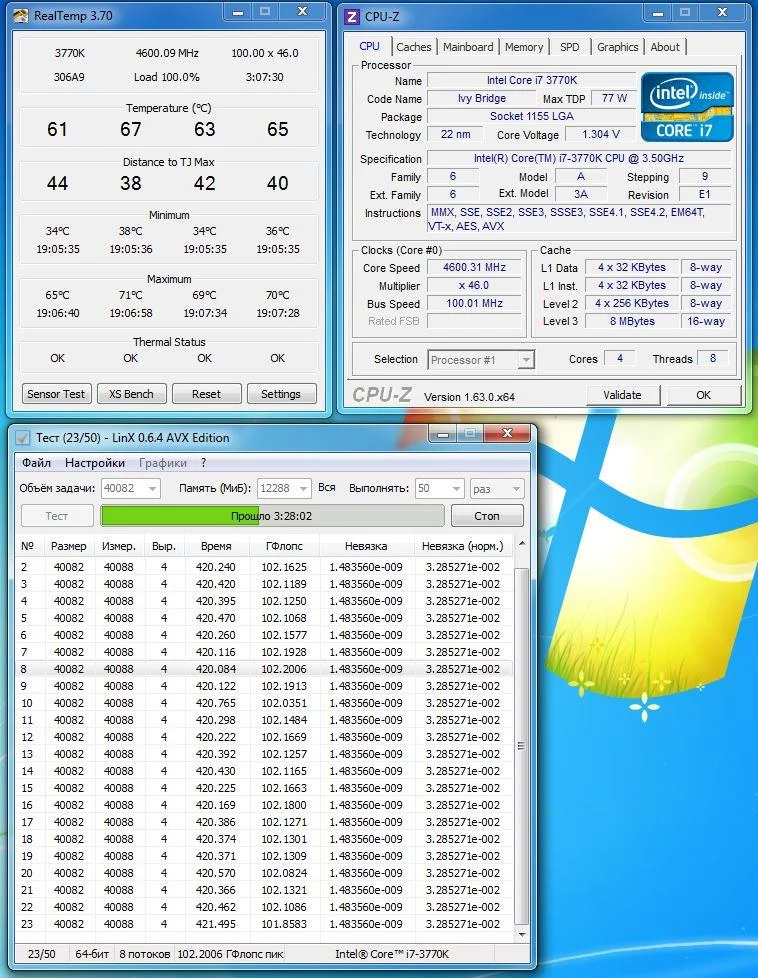Switch to the Mainboard tab
The width and height of the screenshot is (758, 978).
click(x=468, y=47)
